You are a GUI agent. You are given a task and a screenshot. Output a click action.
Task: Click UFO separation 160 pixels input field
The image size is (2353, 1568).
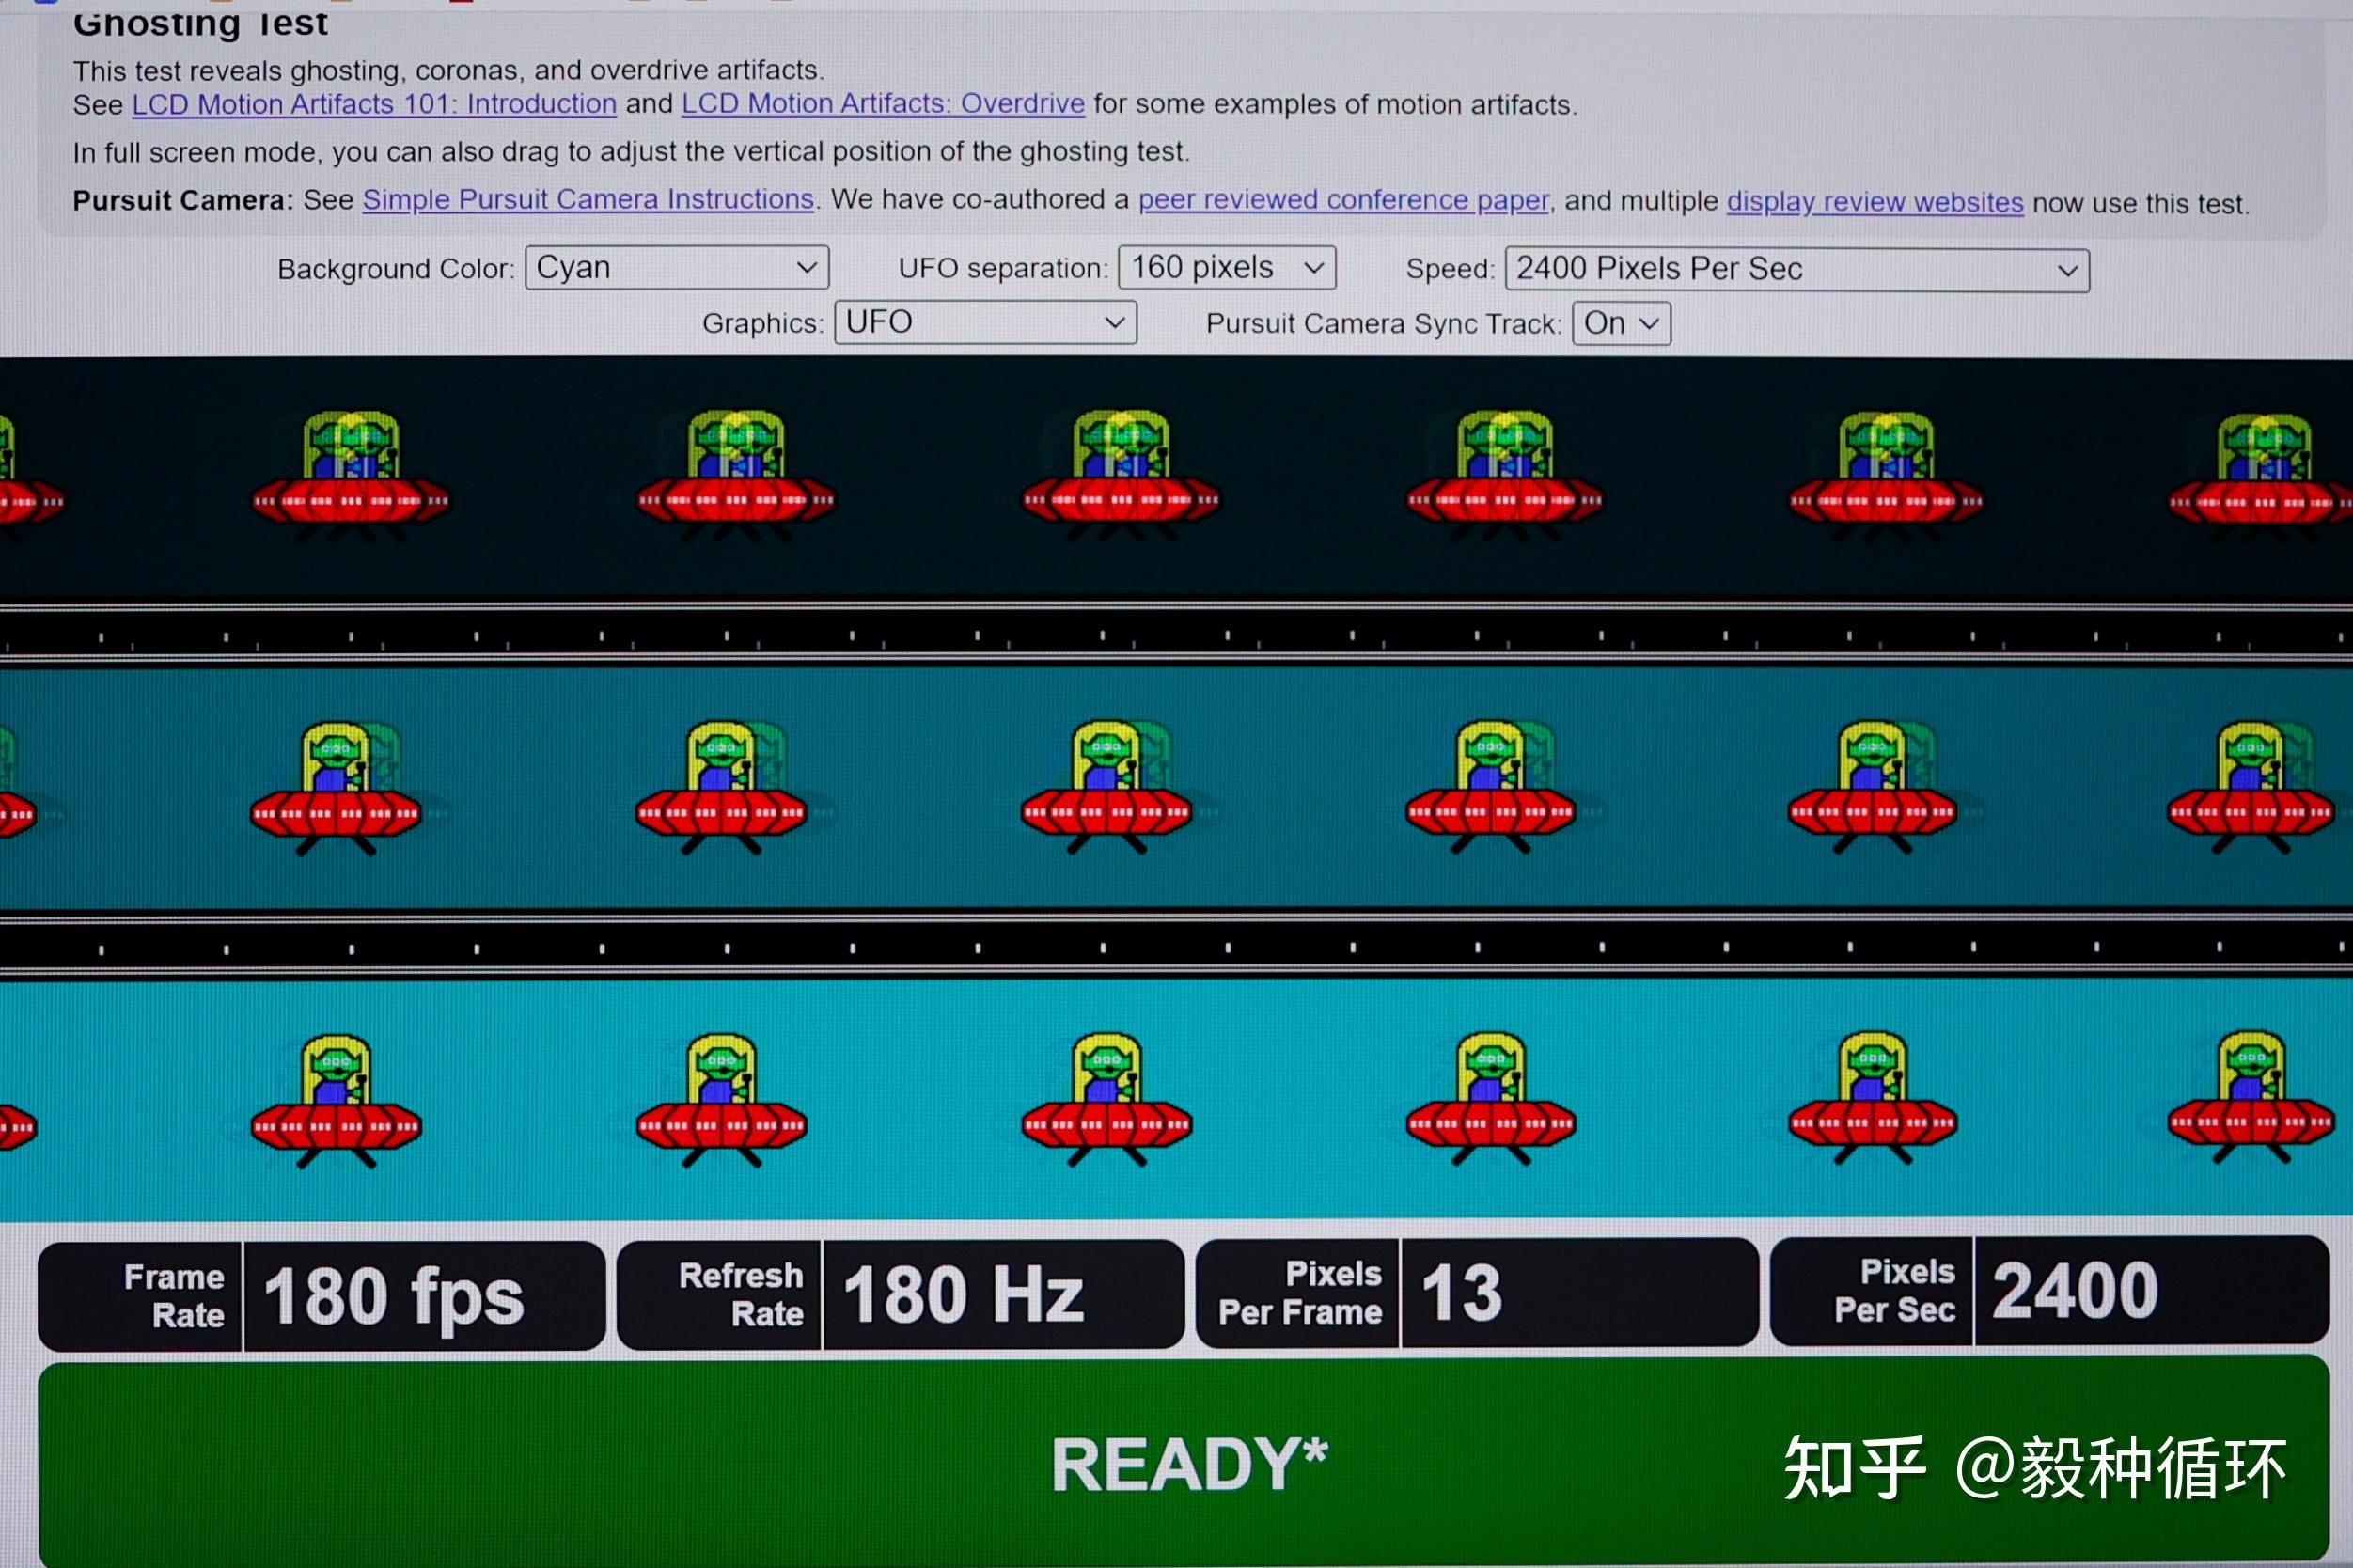click(1225, 268)
